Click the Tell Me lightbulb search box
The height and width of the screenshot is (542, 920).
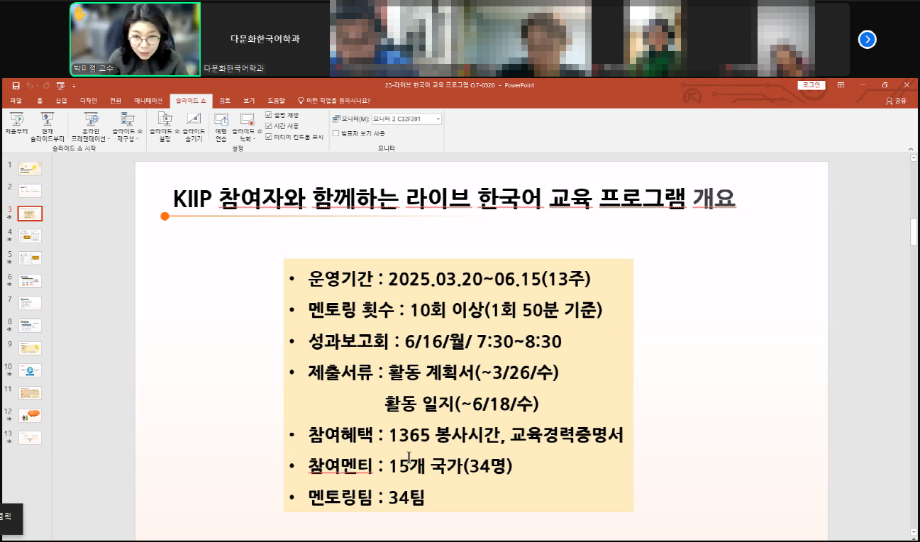coord(334,101)
